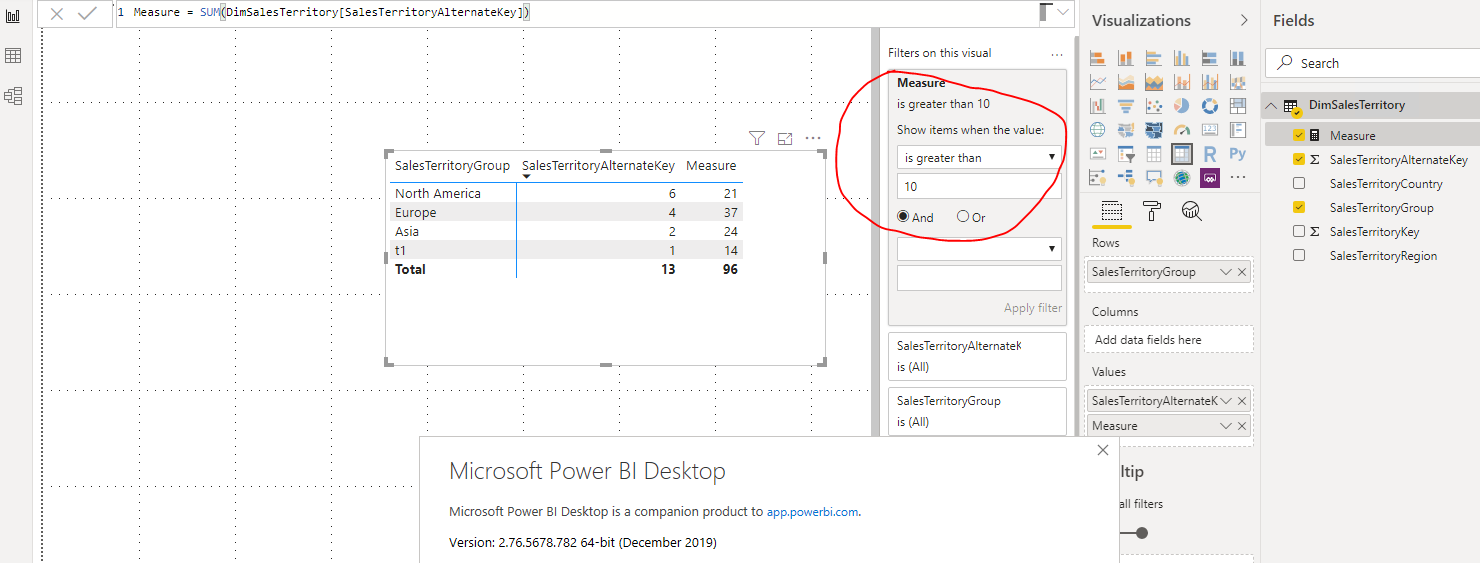Open more visuals ellipsis in Visualizations

coord(1238,178)
